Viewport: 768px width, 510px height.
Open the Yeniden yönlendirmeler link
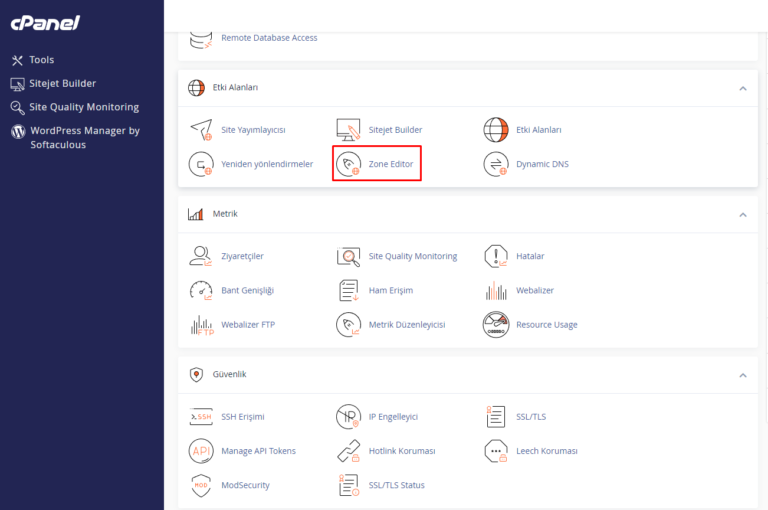267,164
